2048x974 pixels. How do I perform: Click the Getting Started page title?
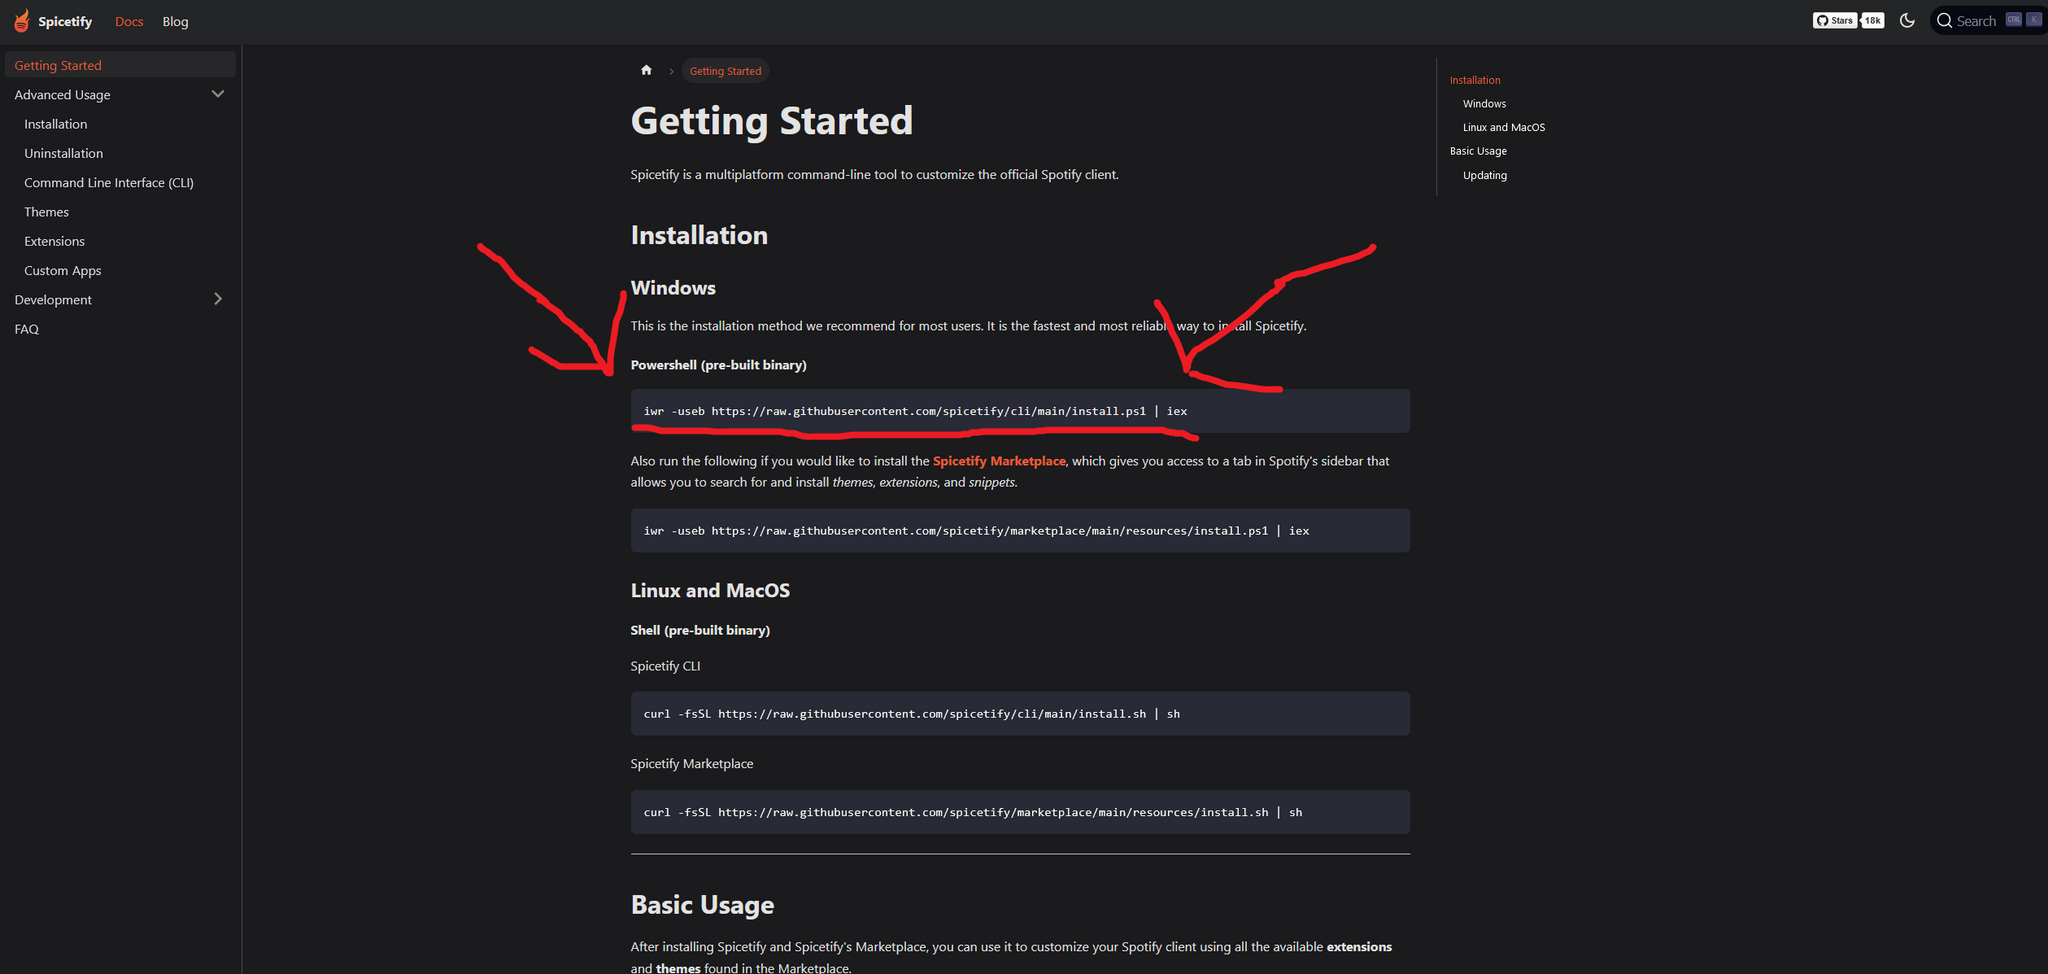[x=771, y=121]
